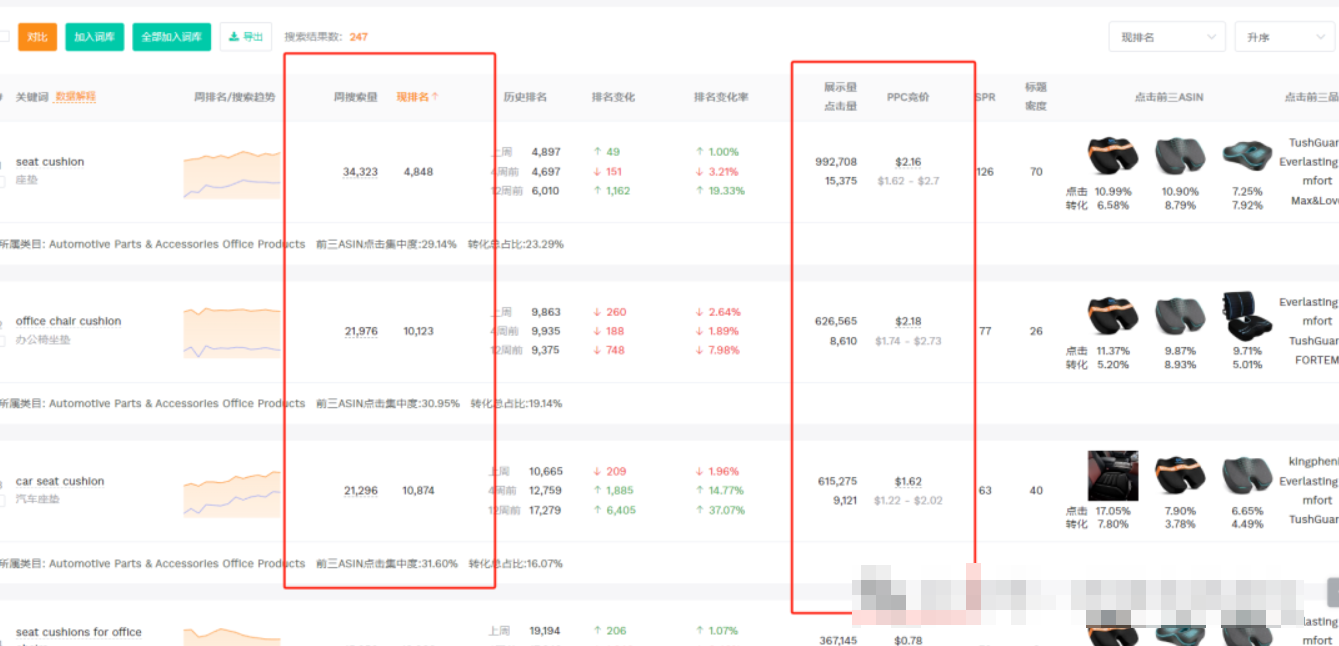
Task: Click the 全部加入词库 button
Action: point(171,37)
